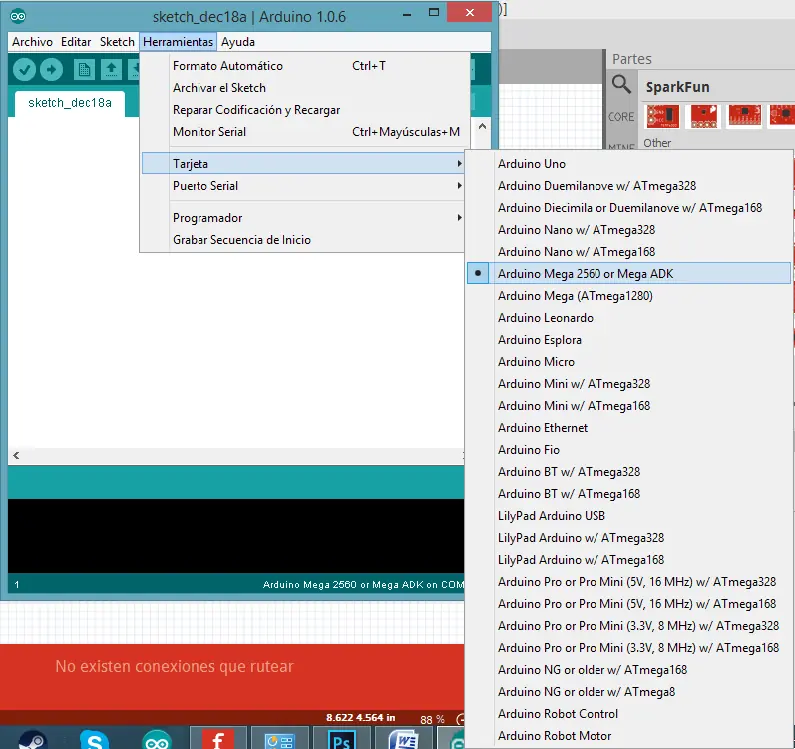Pick LilyPad Arduino w/ ATmega328
The height and width of the screenshot is (749, 795).
point(629,538)
